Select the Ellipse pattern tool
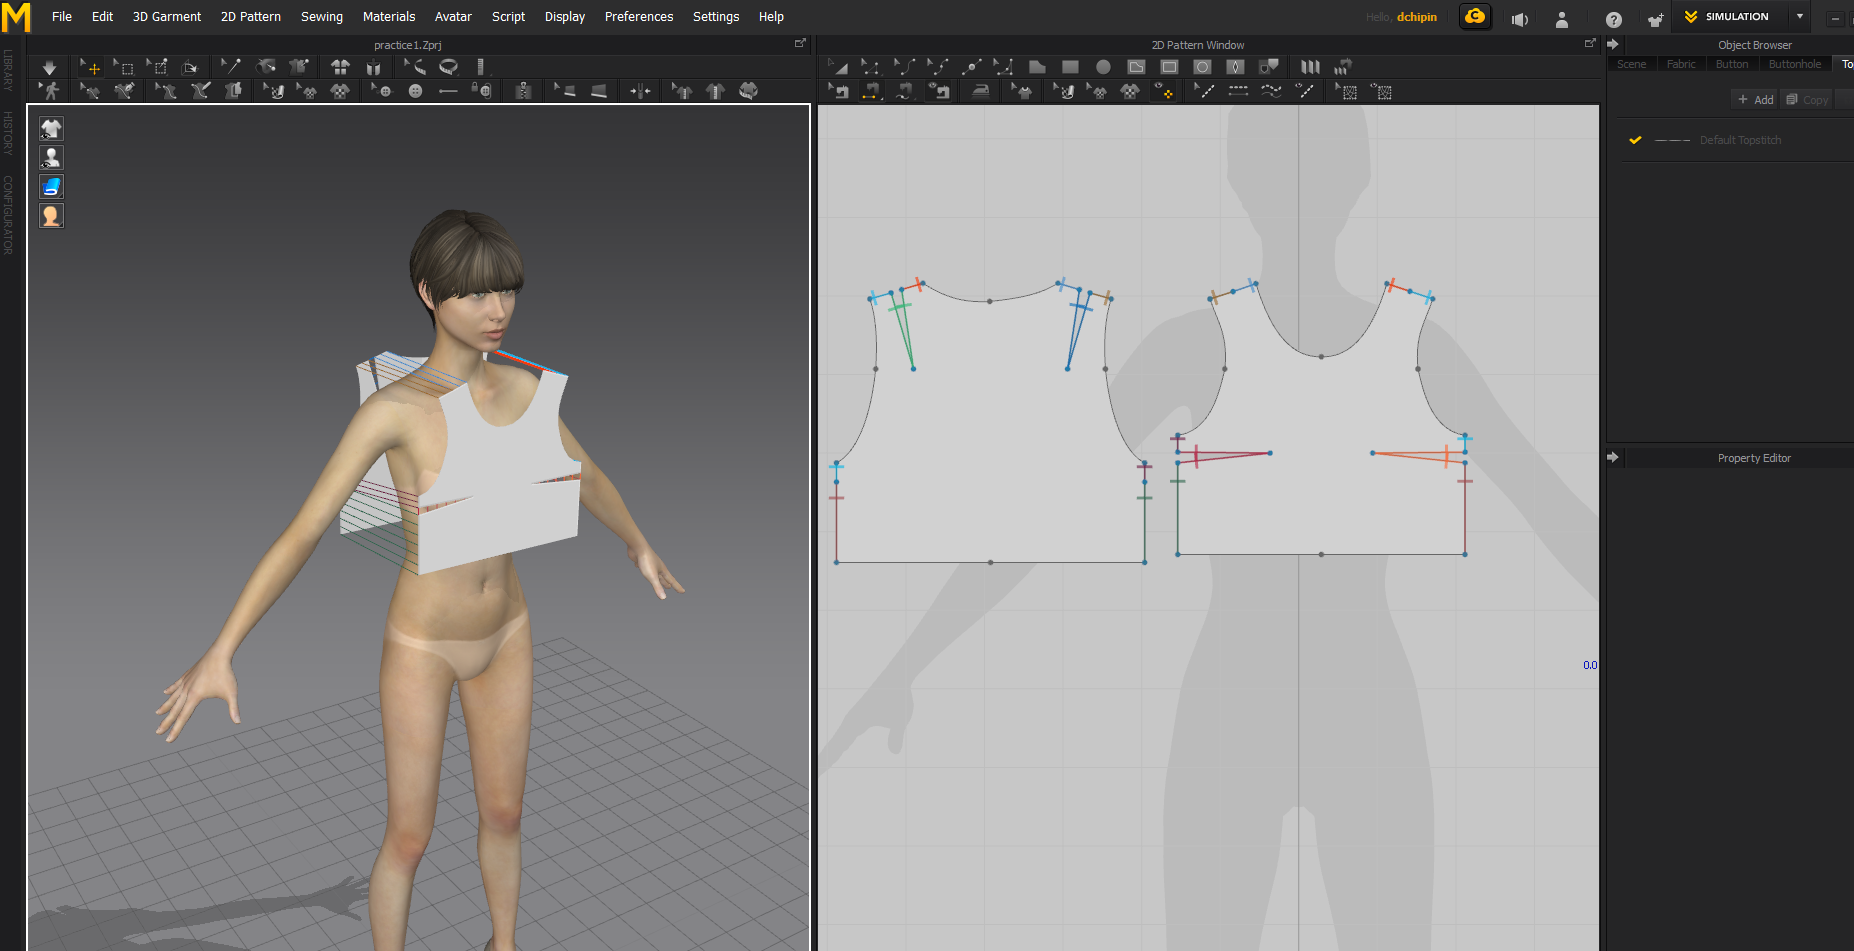This screenshot has height=951, width=1854. point(1103,67)
